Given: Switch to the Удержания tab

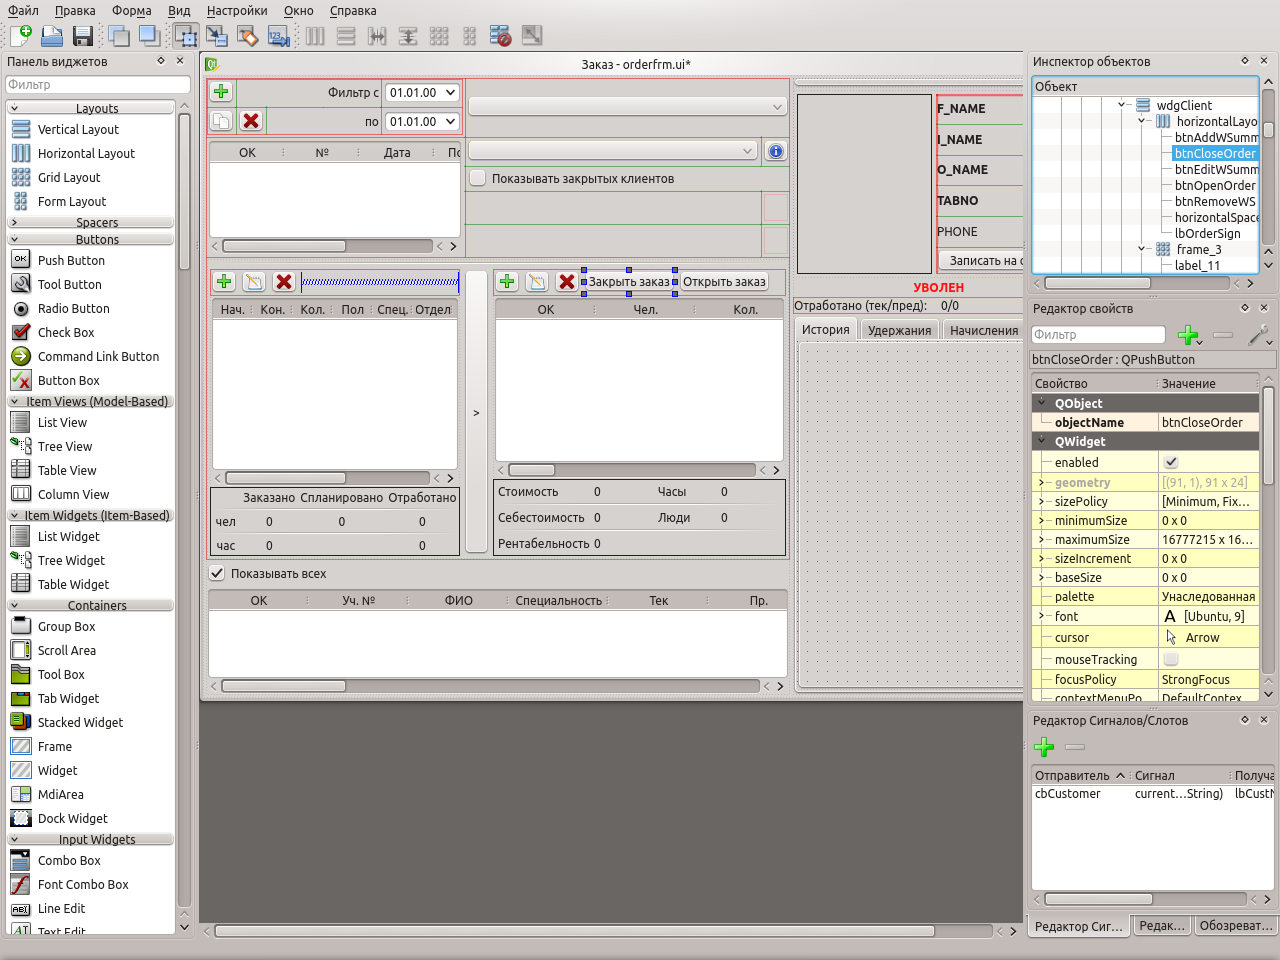Looking at the screenshot, I should point(899,330).
